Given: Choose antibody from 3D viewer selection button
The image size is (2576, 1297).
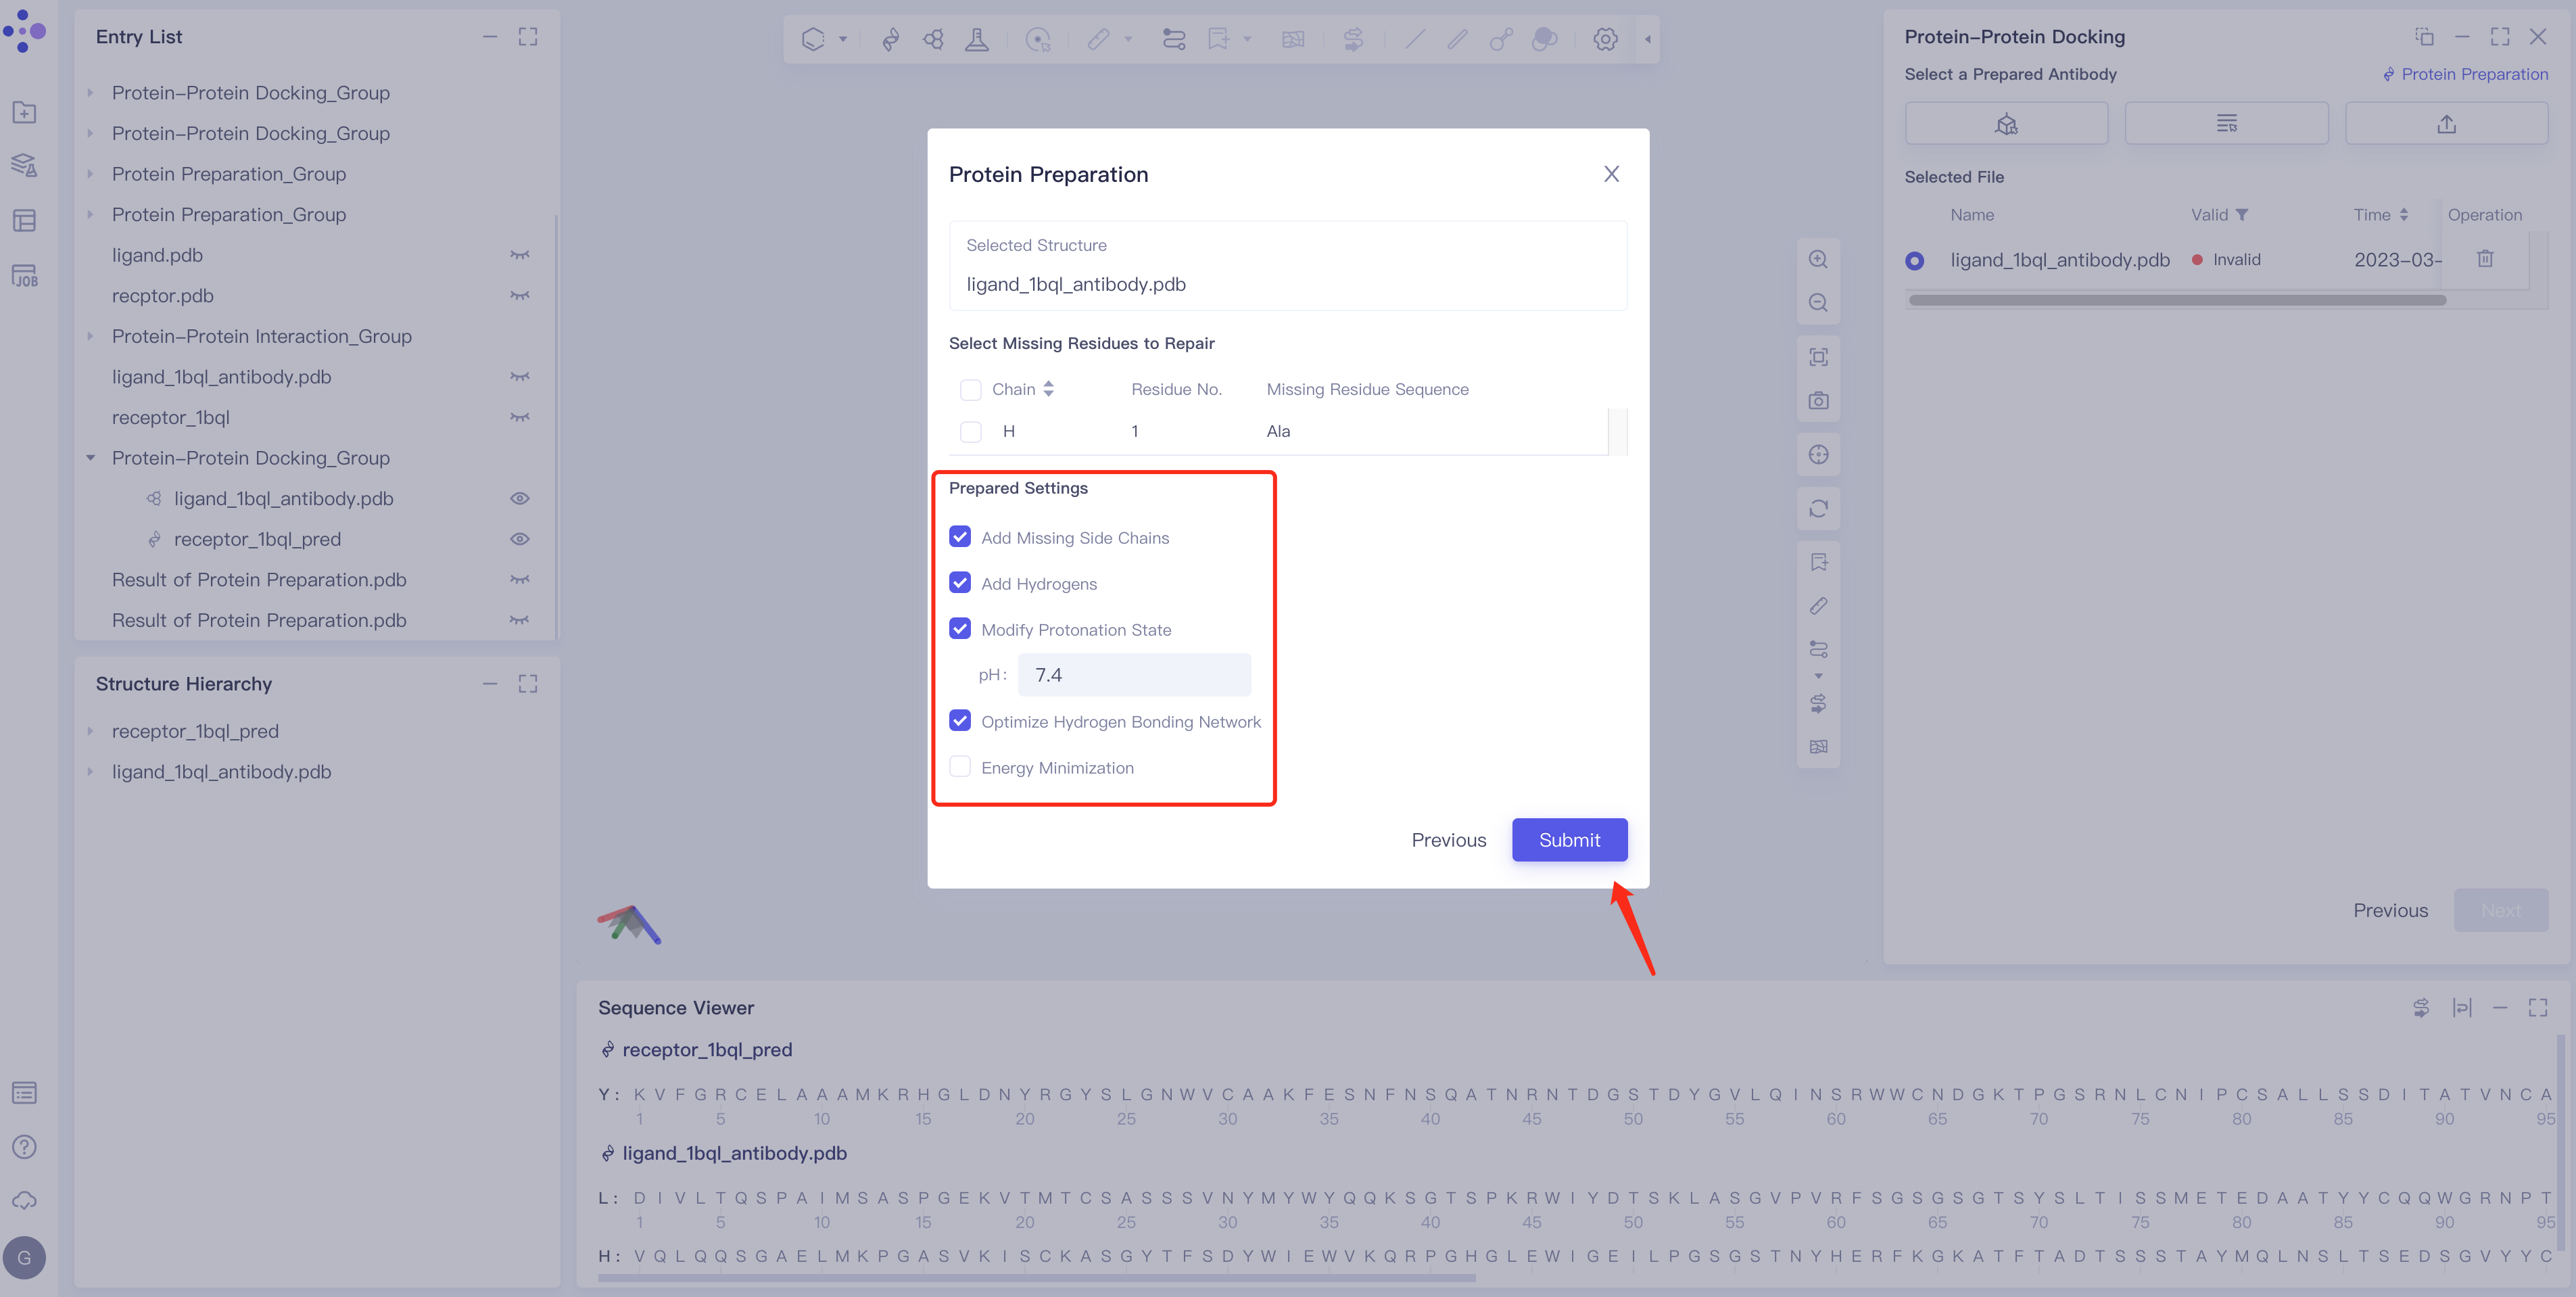Looking at the screenshot, I should [x=2006, y=124].
